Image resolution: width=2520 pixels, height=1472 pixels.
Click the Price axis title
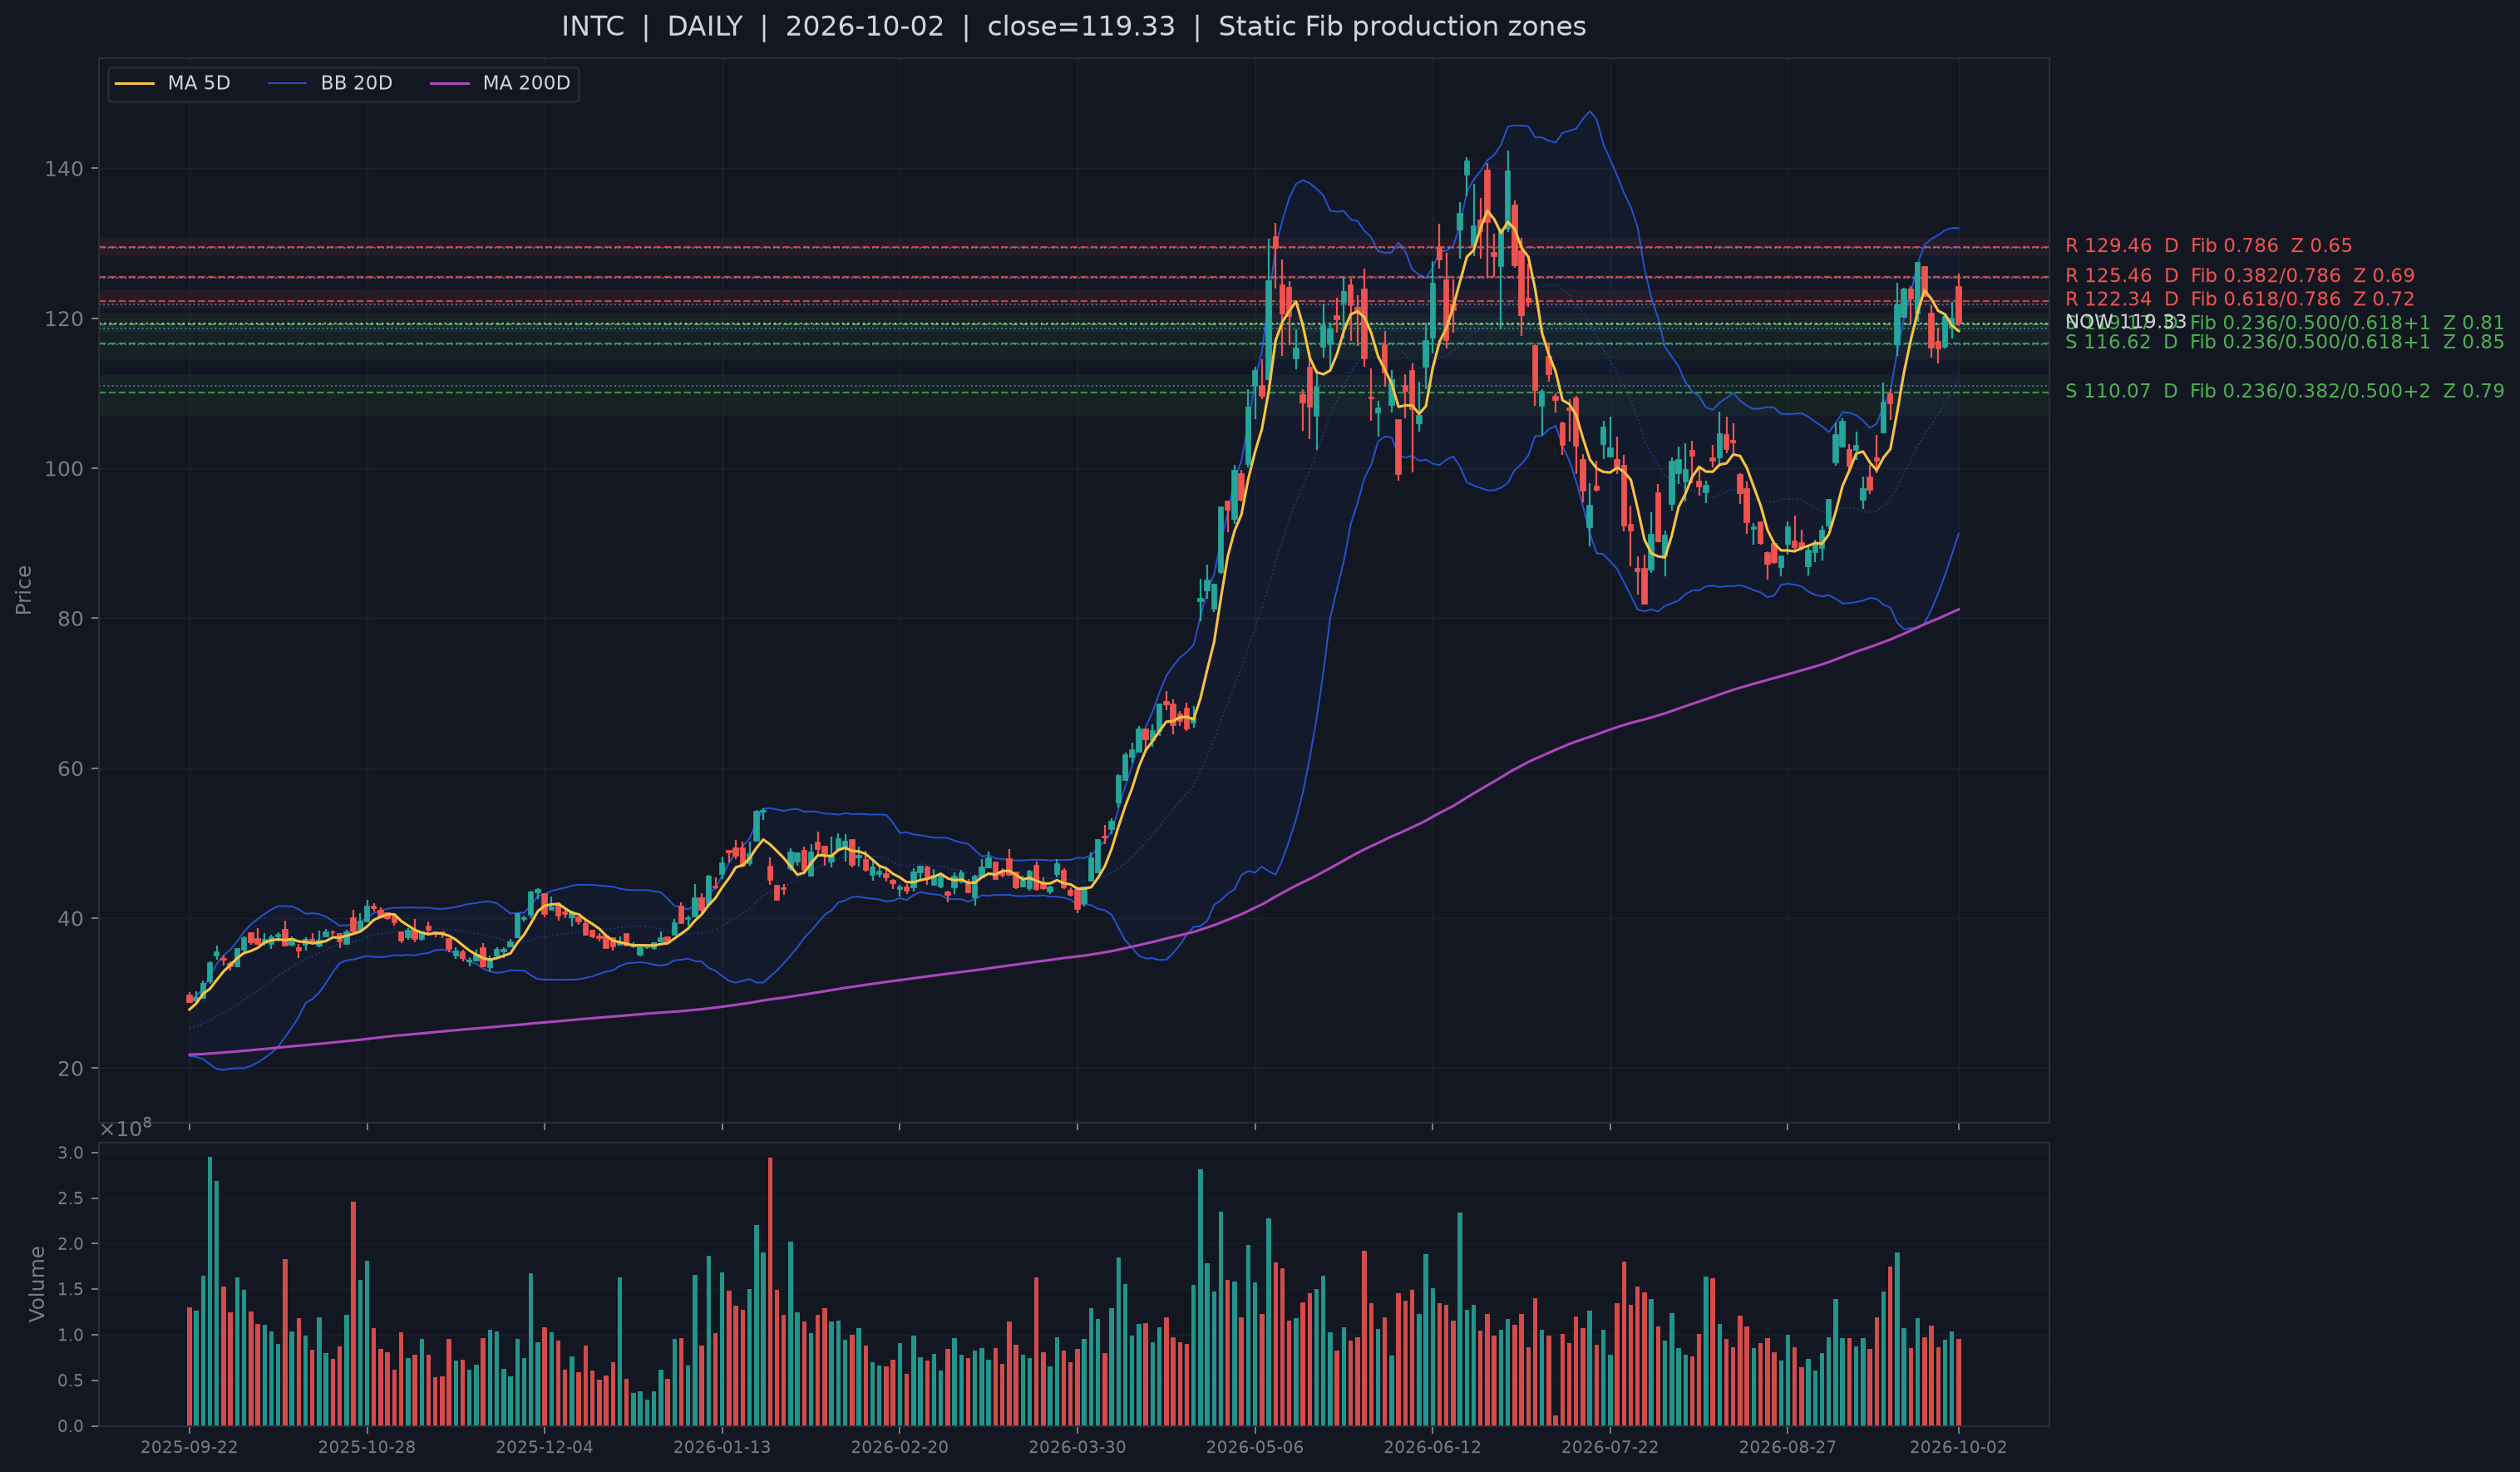[24, 590]
